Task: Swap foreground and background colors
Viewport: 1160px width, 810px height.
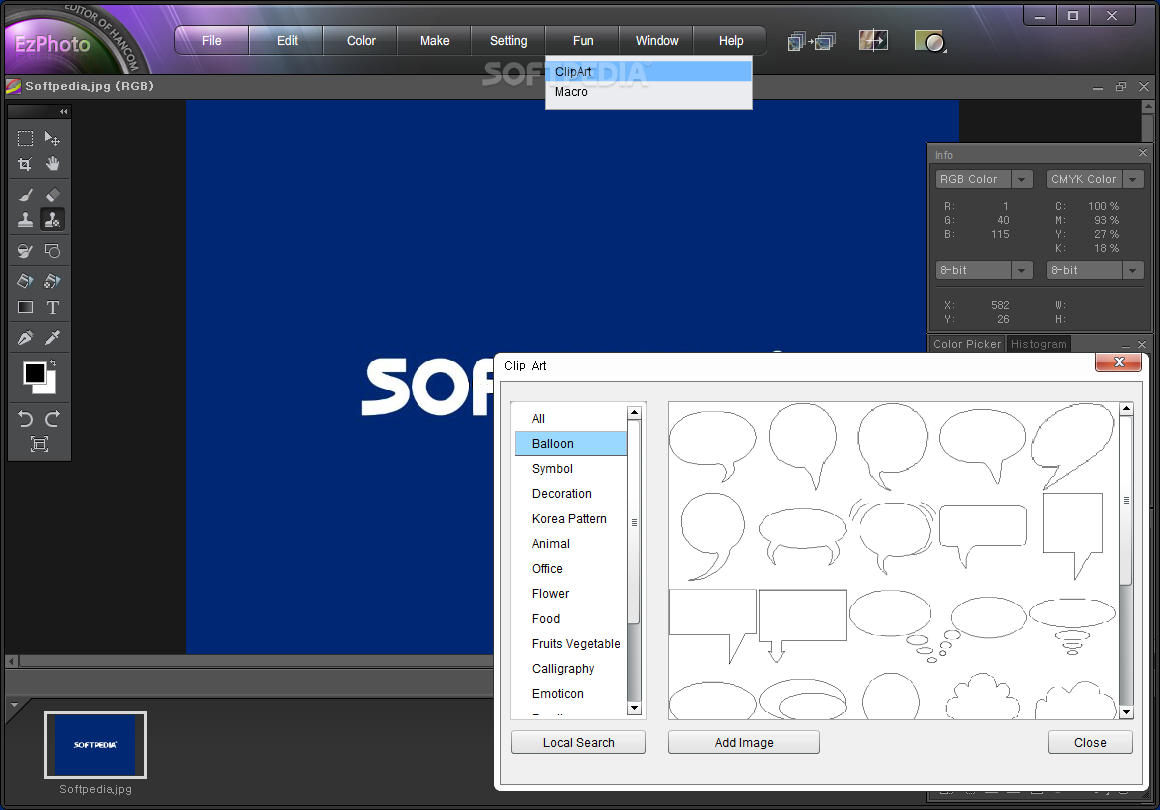Action: (x=53, y=363)
